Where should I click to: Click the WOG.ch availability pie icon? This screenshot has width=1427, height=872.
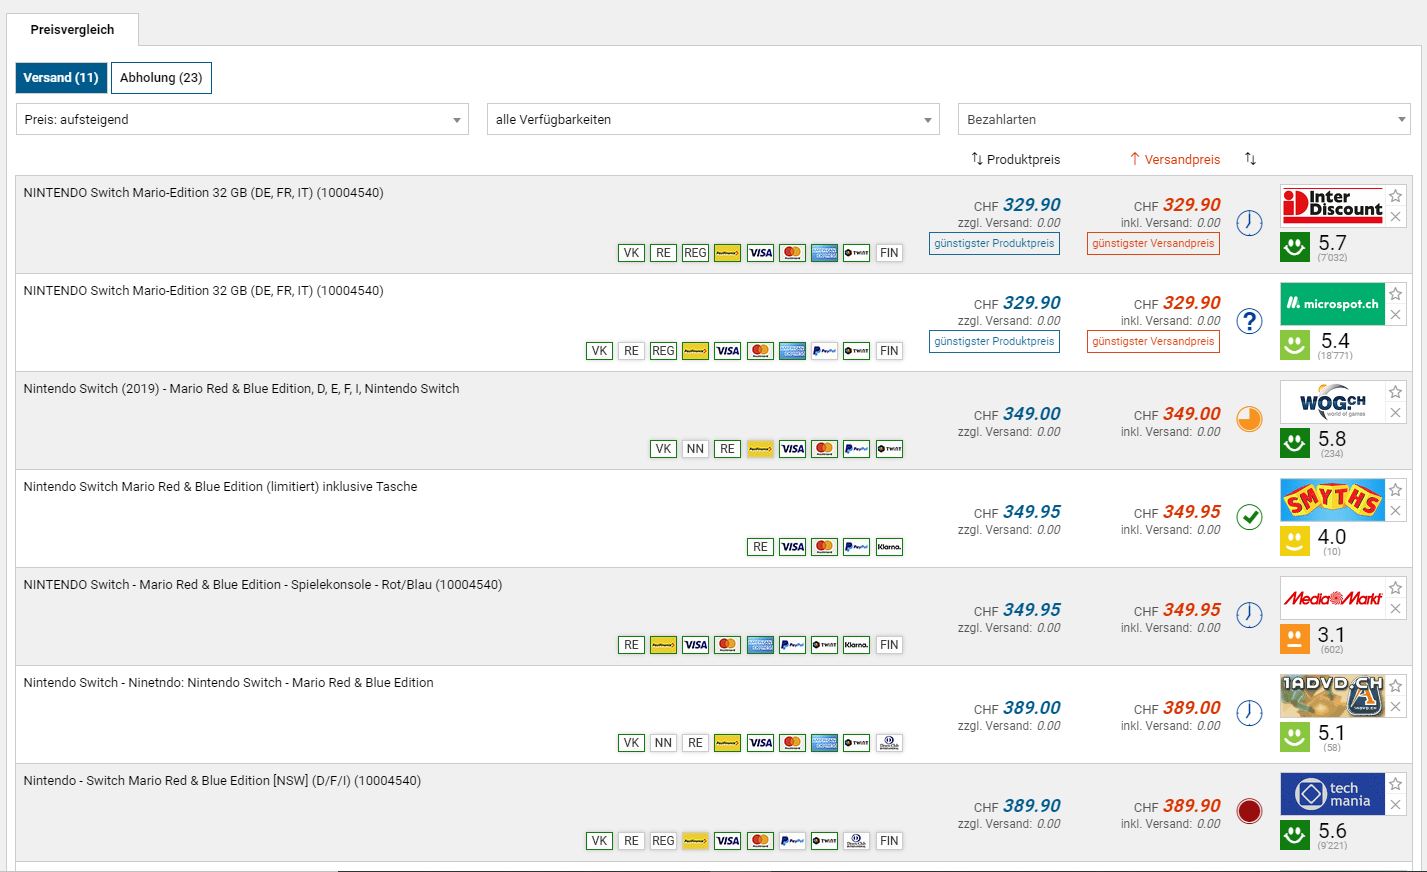point(1249,419)
